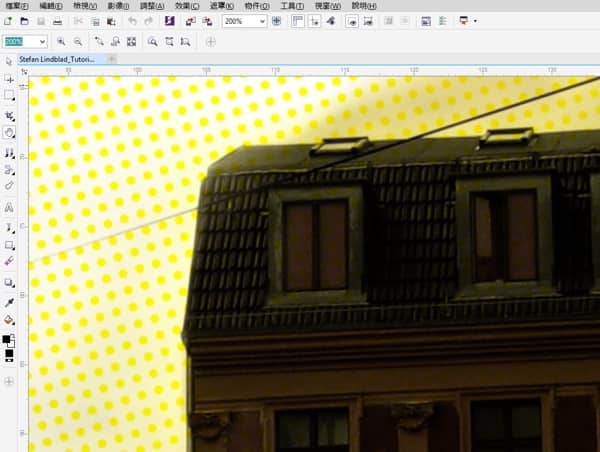Image resolution: width=600 pixels, height=452 pixels.
Task: Click the foreground color swatch
Action: tap(7, 340)
